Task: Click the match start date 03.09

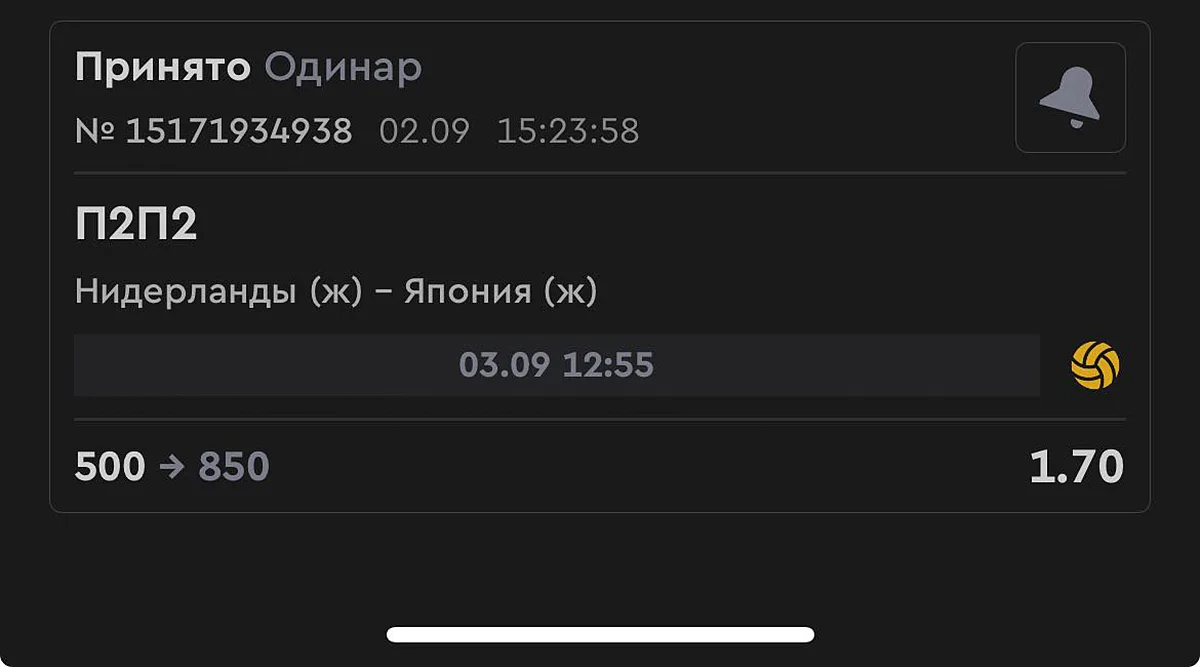Action: tap(504, 365)
